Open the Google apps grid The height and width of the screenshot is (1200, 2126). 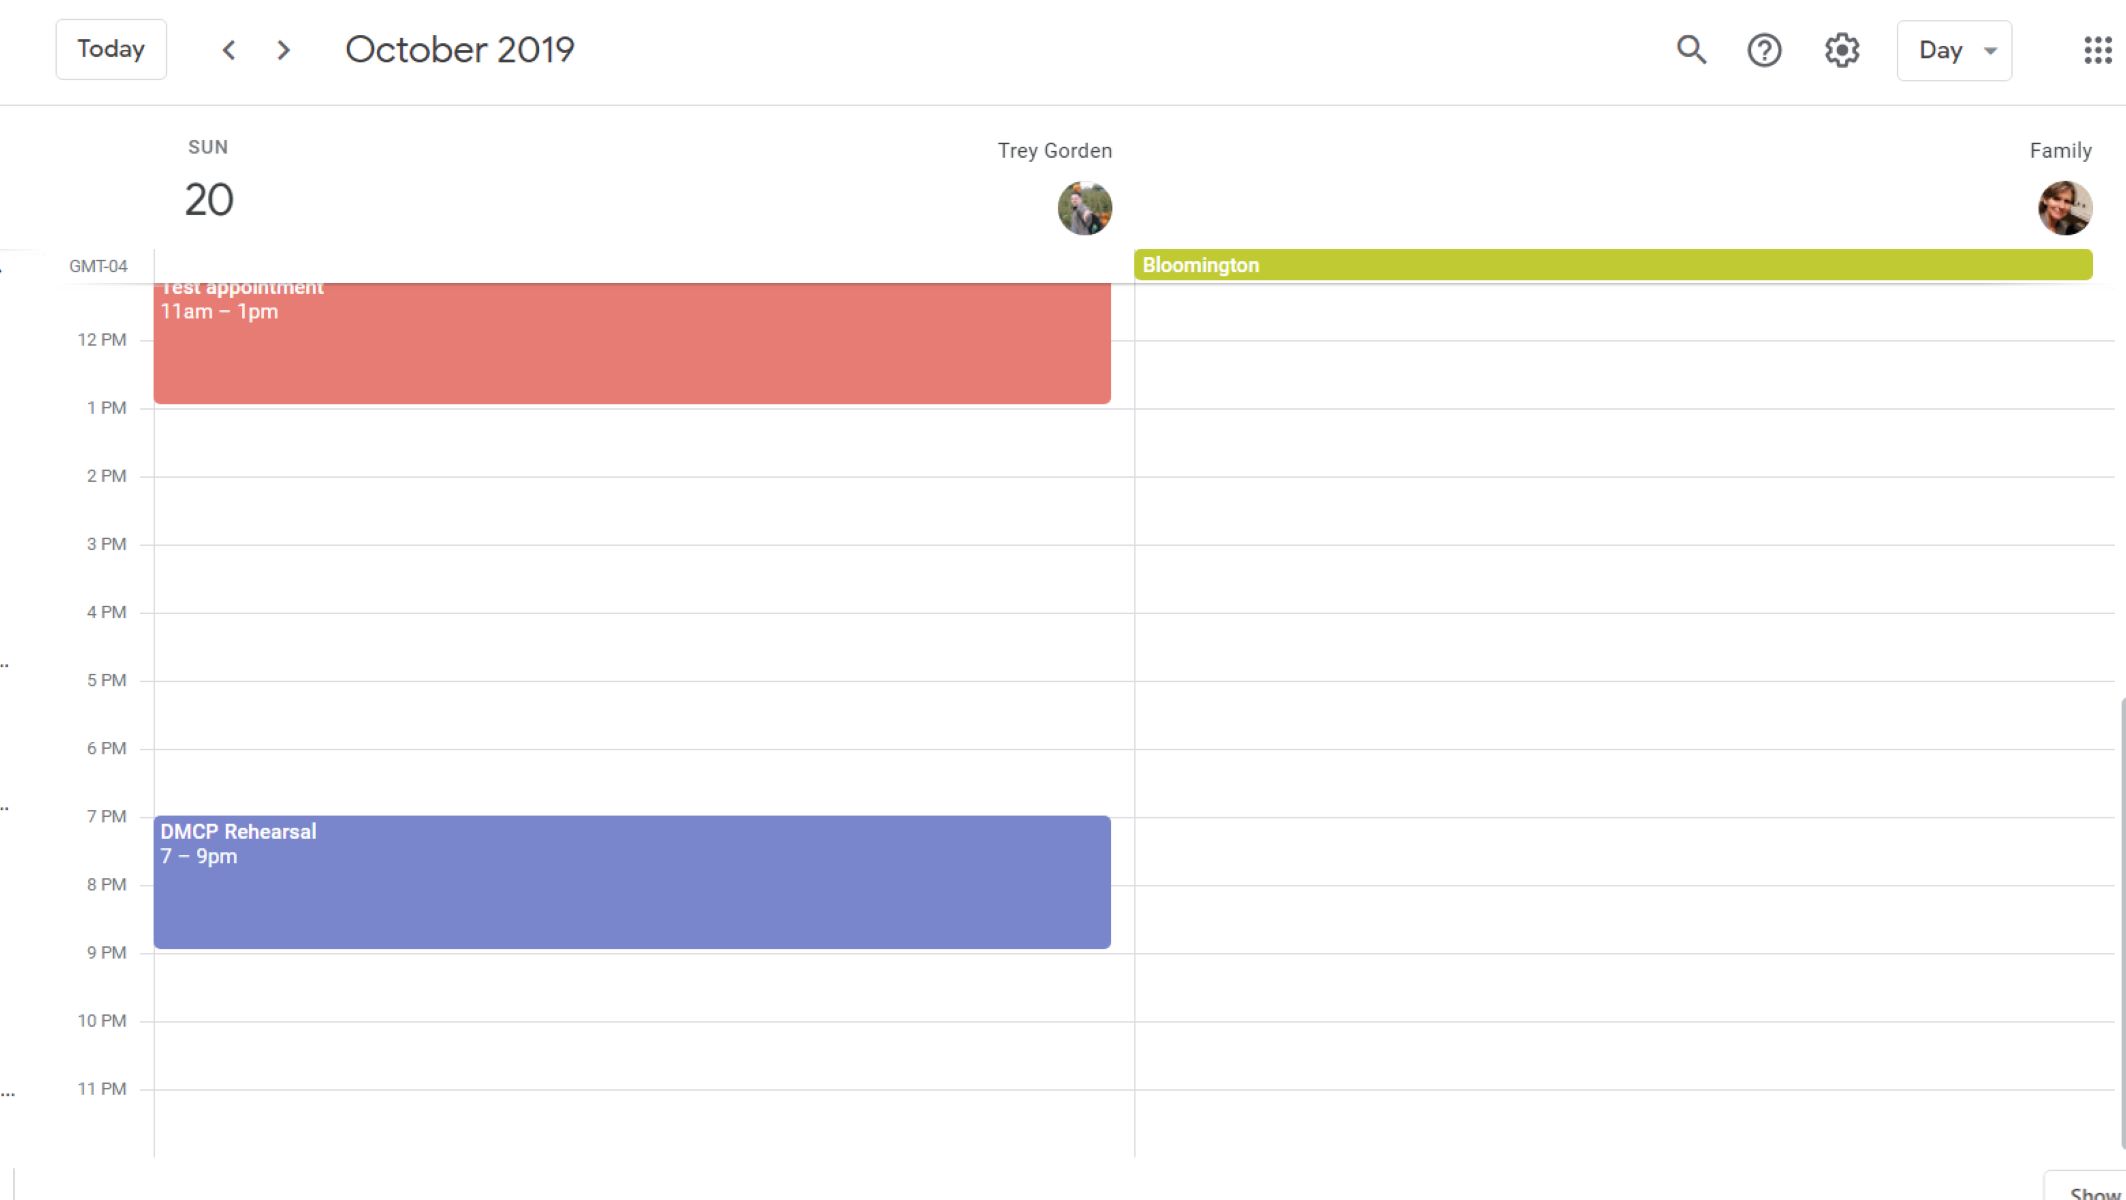(2097, 50)
